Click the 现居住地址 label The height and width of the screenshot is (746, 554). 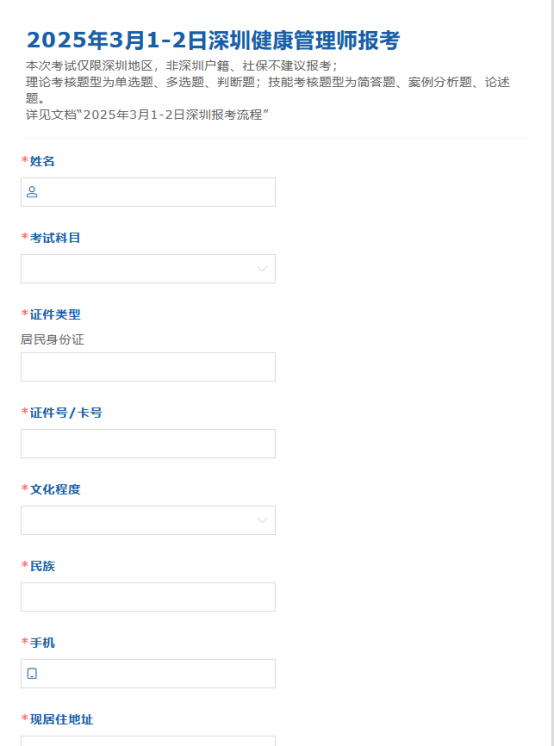click(61, 719)
